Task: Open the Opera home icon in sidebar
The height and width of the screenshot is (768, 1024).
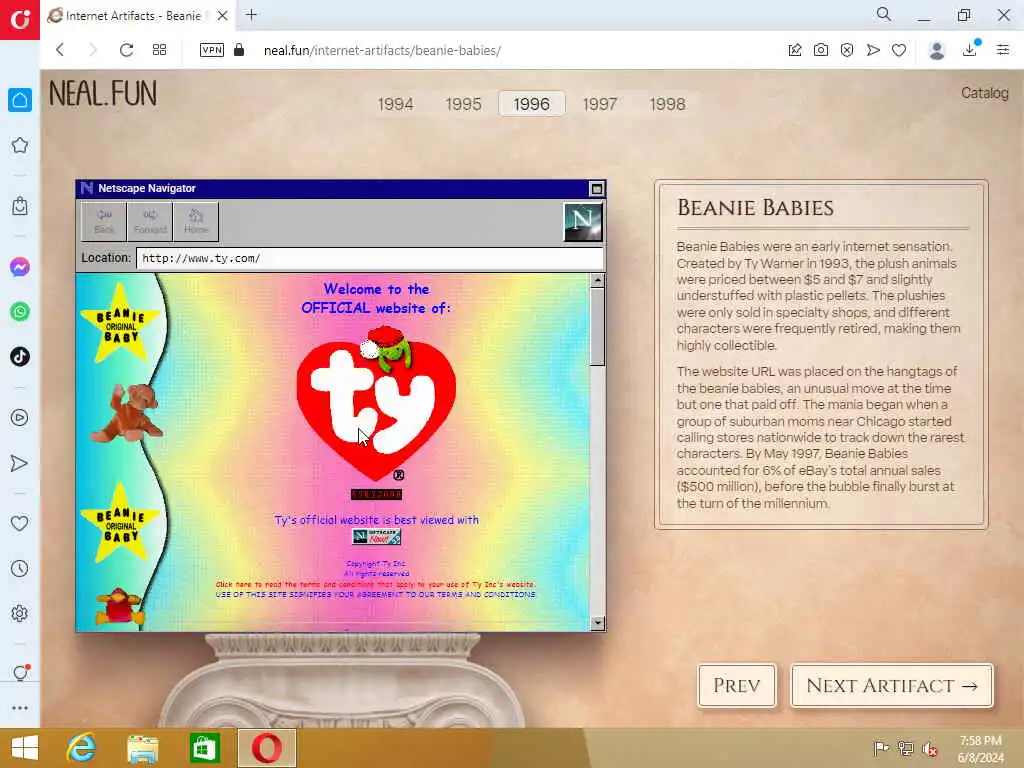Action: pyautogui.click(x=20, y=100)
